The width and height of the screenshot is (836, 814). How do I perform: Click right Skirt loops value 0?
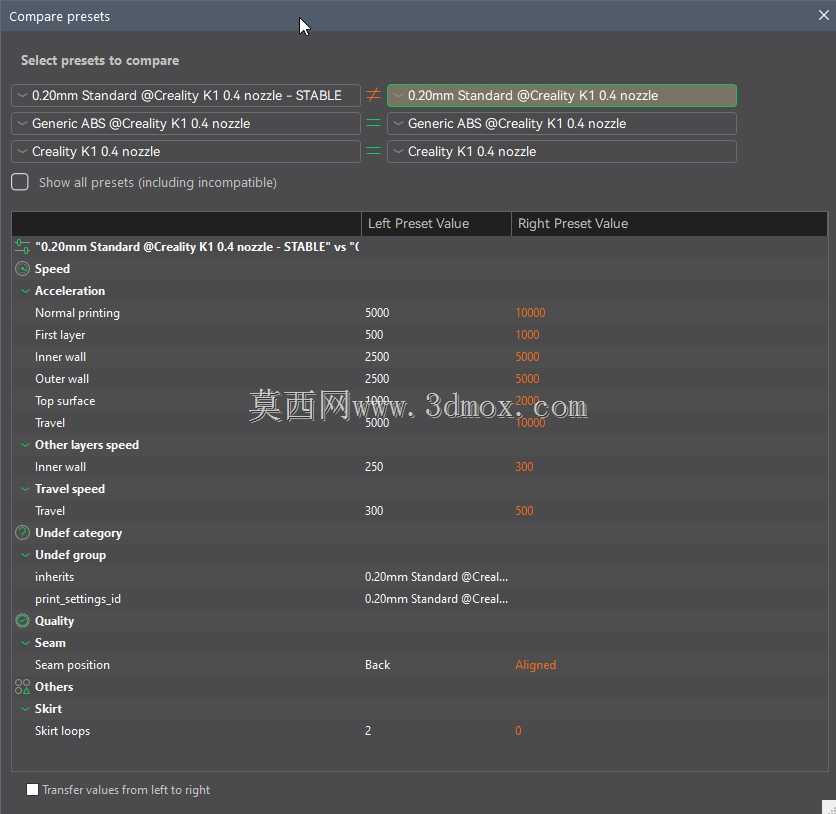(x=518, y=731)
